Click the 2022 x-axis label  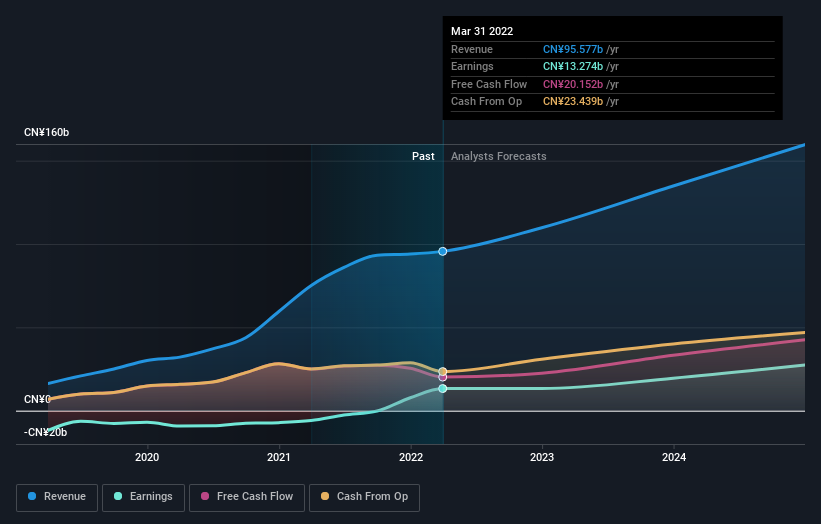click(x=411, y=457)
